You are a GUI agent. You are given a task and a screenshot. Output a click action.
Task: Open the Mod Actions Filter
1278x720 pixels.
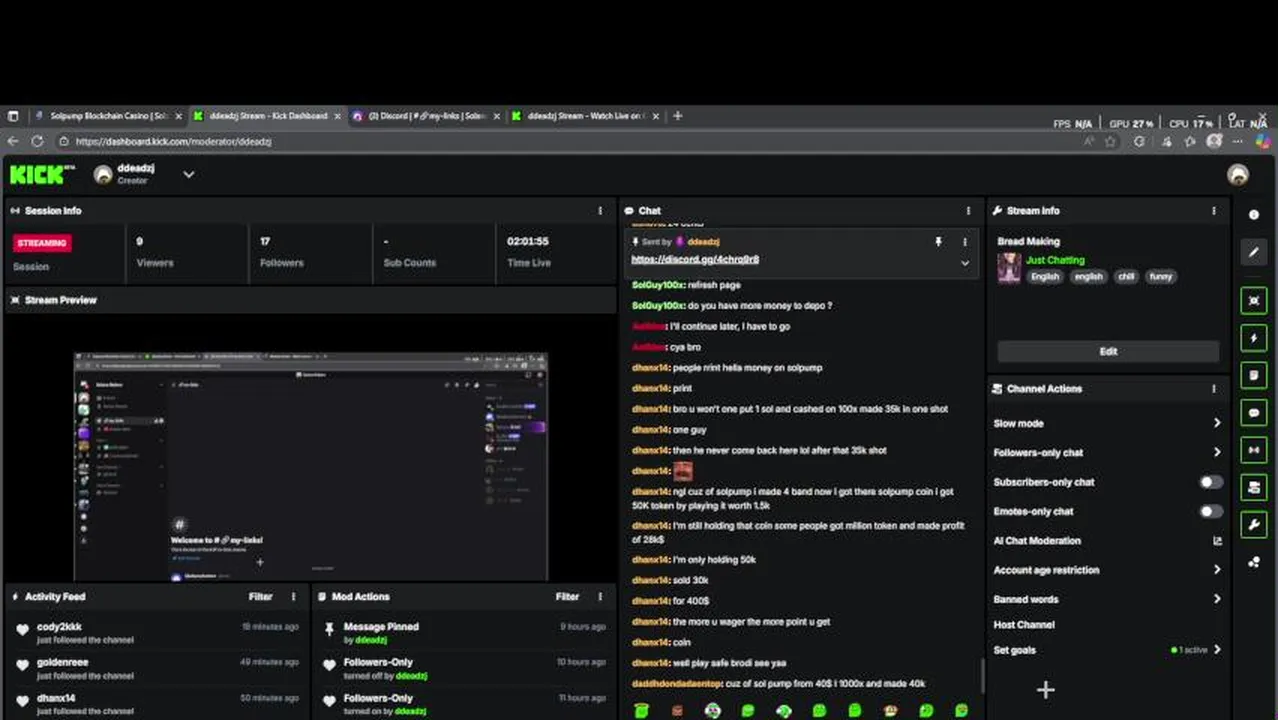click(567, 597)
